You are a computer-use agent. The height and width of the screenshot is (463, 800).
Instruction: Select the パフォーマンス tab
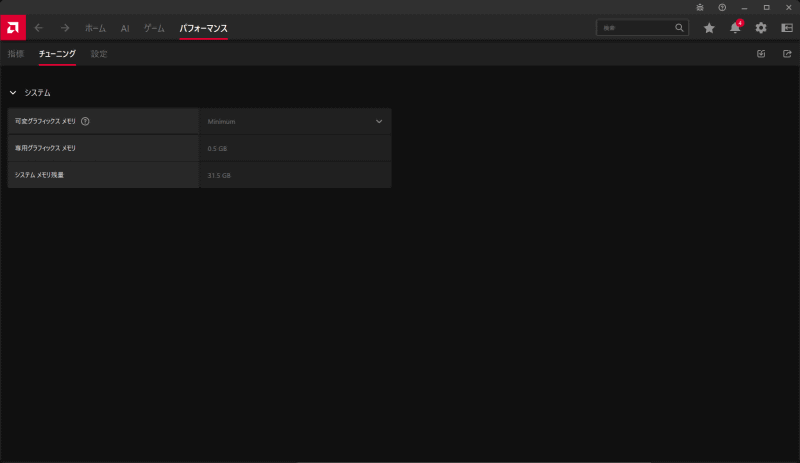click(204, 29)
